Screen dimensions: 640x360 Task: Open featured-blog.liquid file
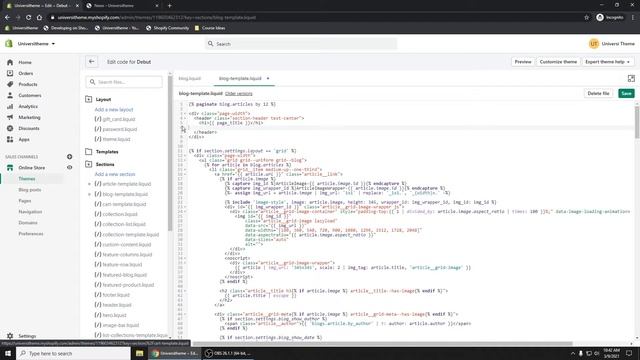click(124, 275)
